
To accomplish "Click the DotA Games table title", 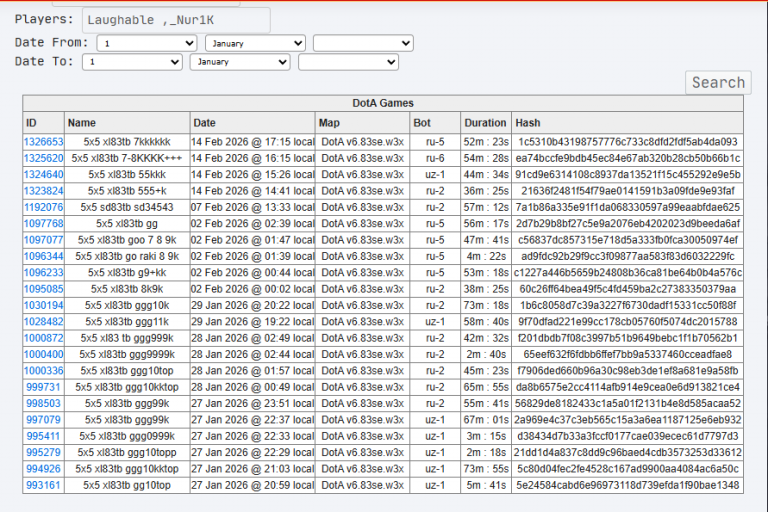I will click(383, 103).
